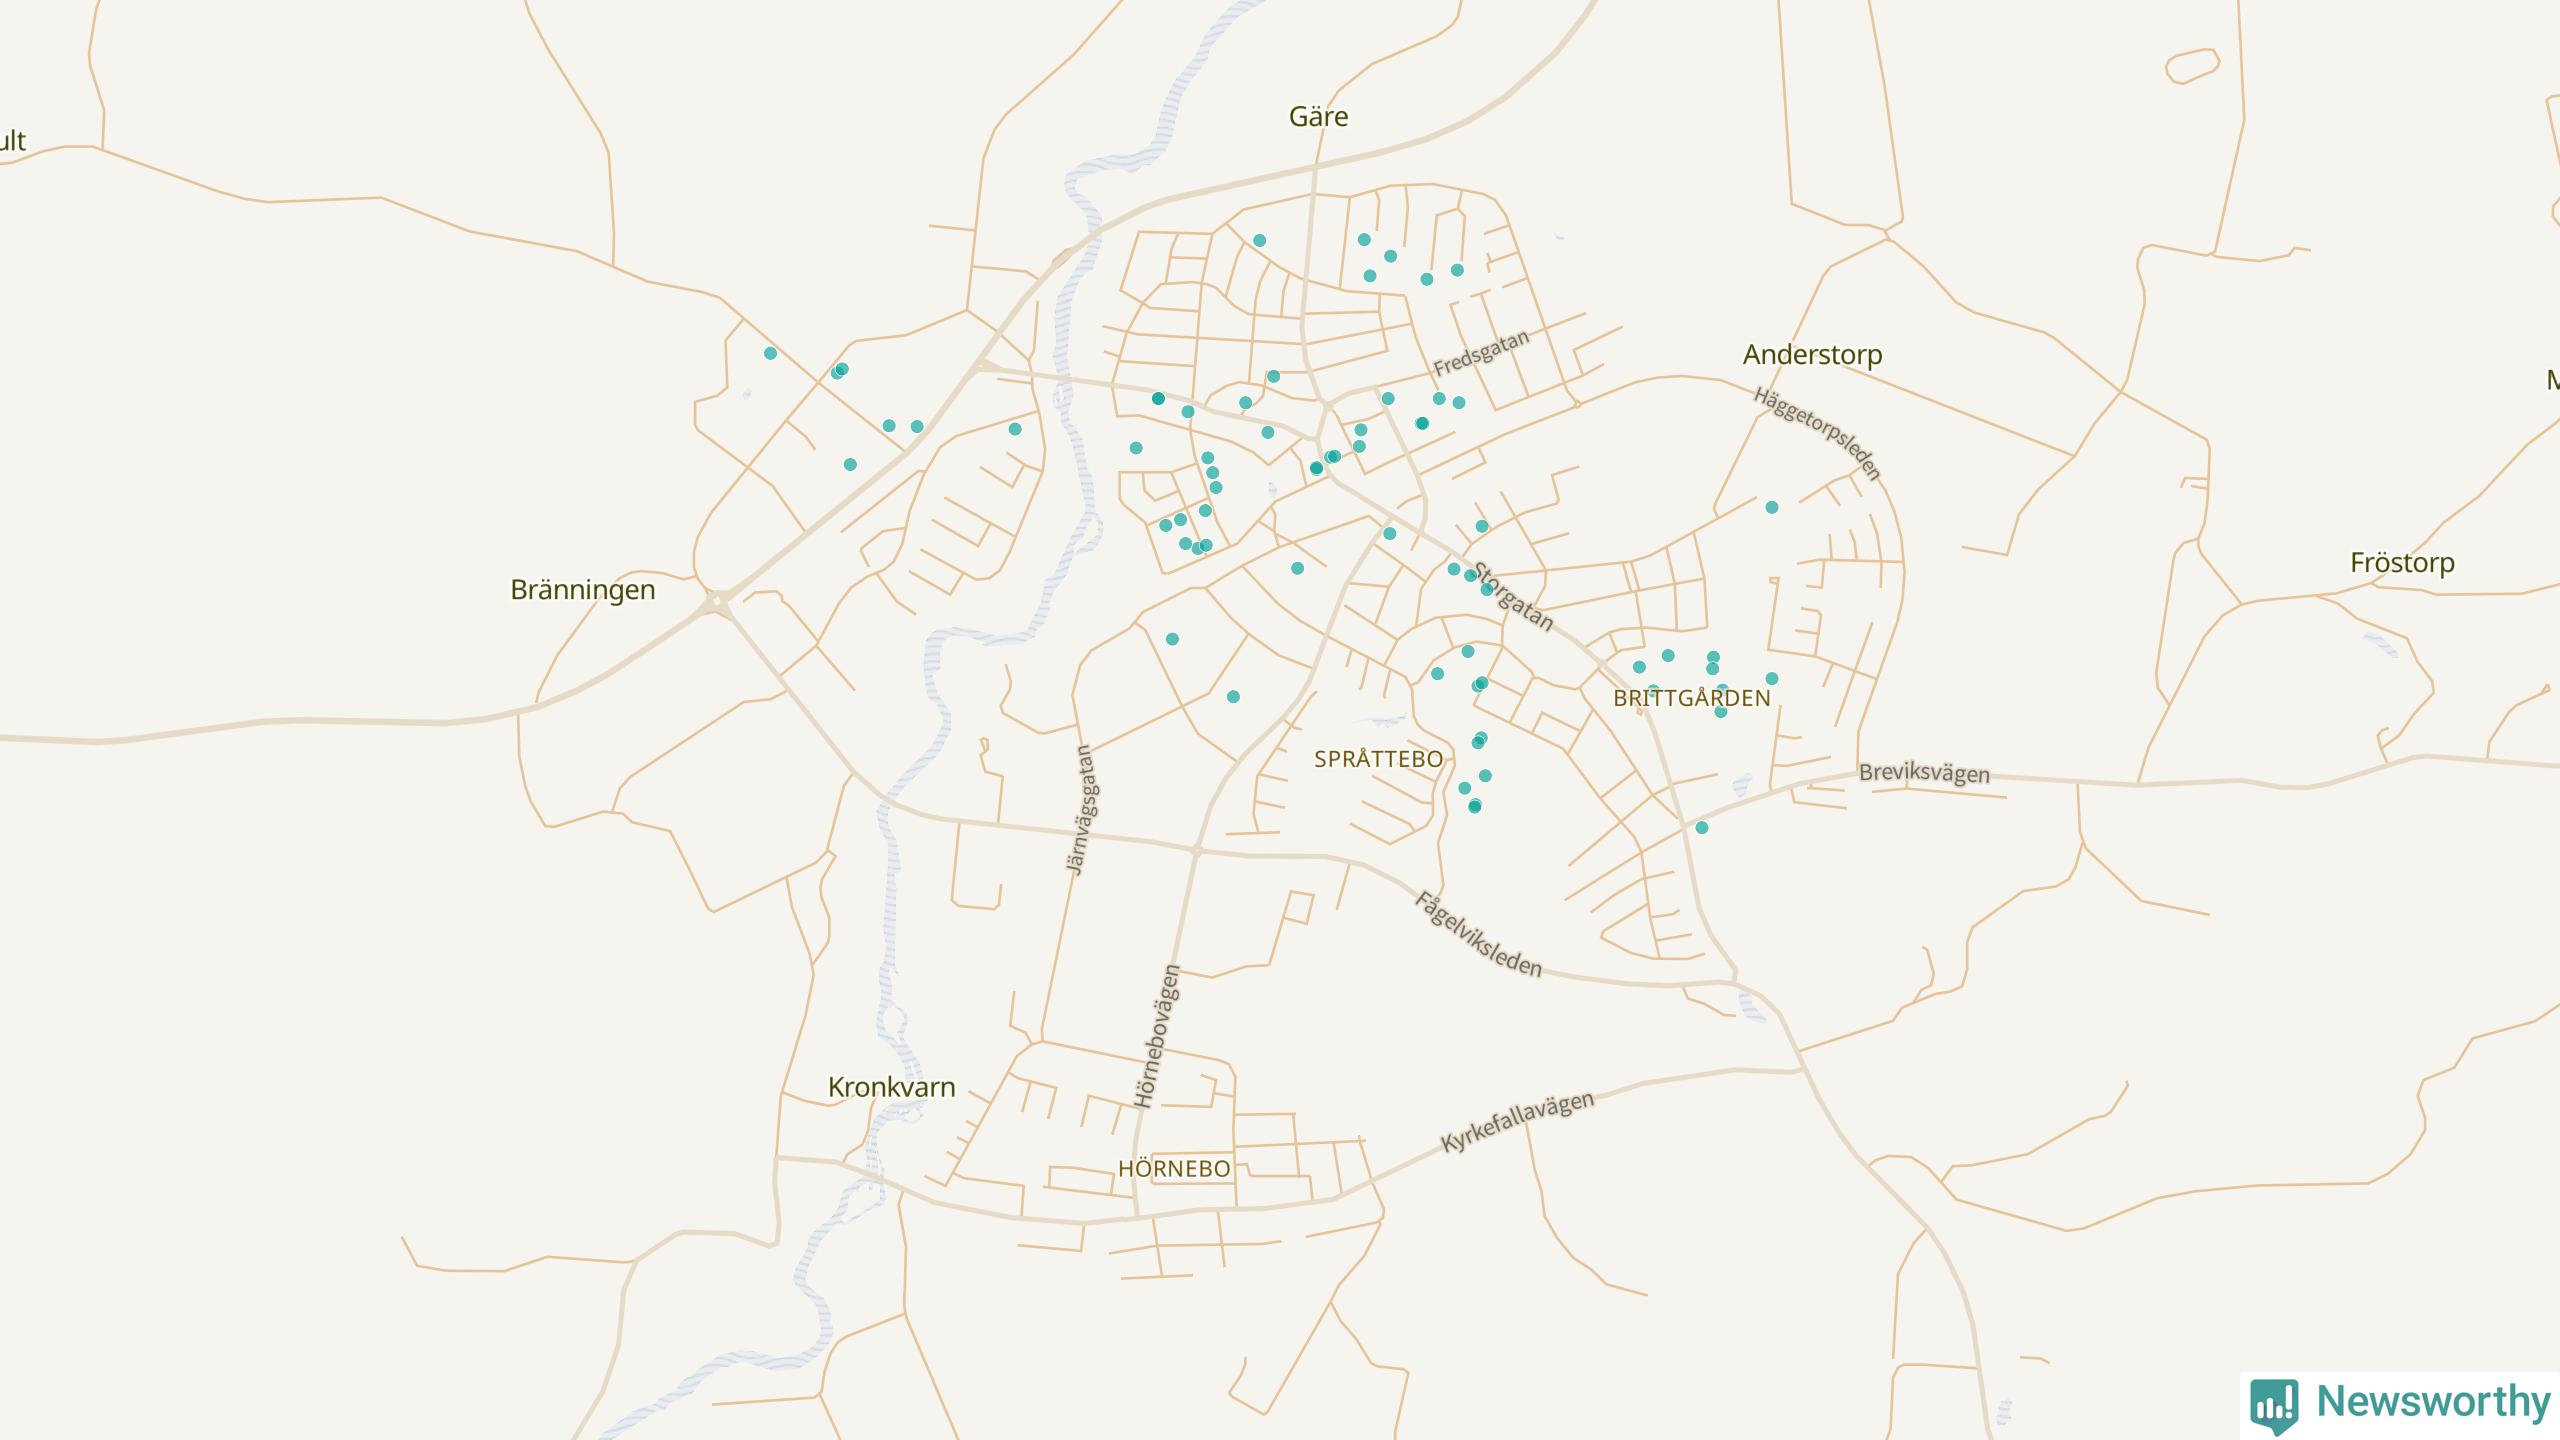The image size is (2560, 1440).
Task: Click the Newsworthy logo icon
Action: click(2274, 1404)
